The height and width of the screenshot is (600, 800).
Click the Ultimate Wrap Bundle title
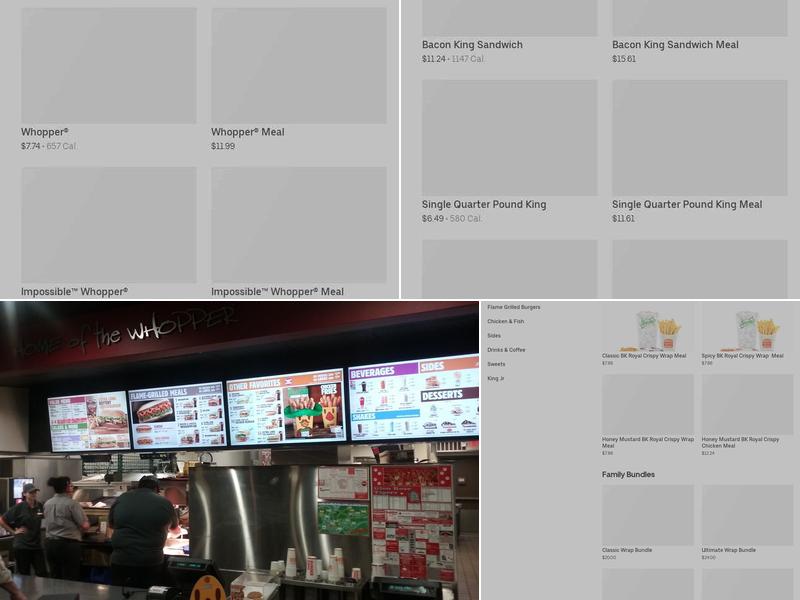[x=729, y=550]
